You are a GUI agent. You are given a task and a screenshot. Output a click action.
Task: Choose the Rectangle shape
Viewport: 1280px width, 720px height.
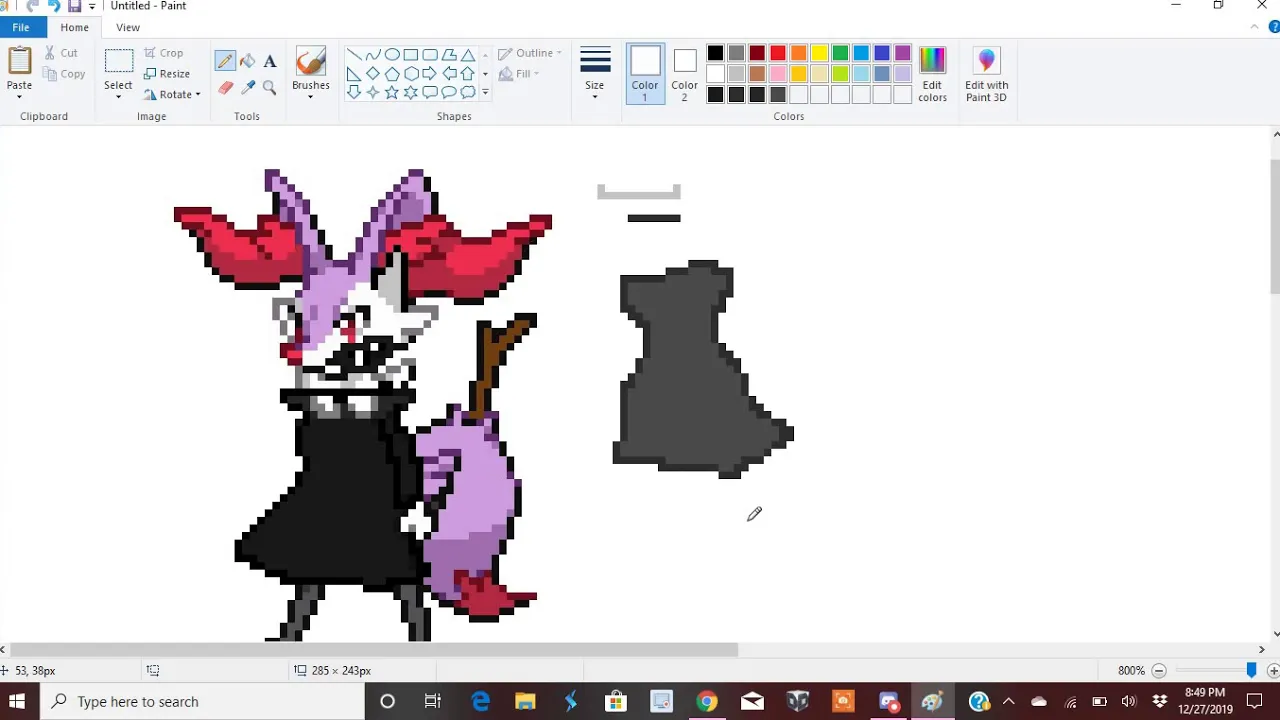tap(411, 55)
